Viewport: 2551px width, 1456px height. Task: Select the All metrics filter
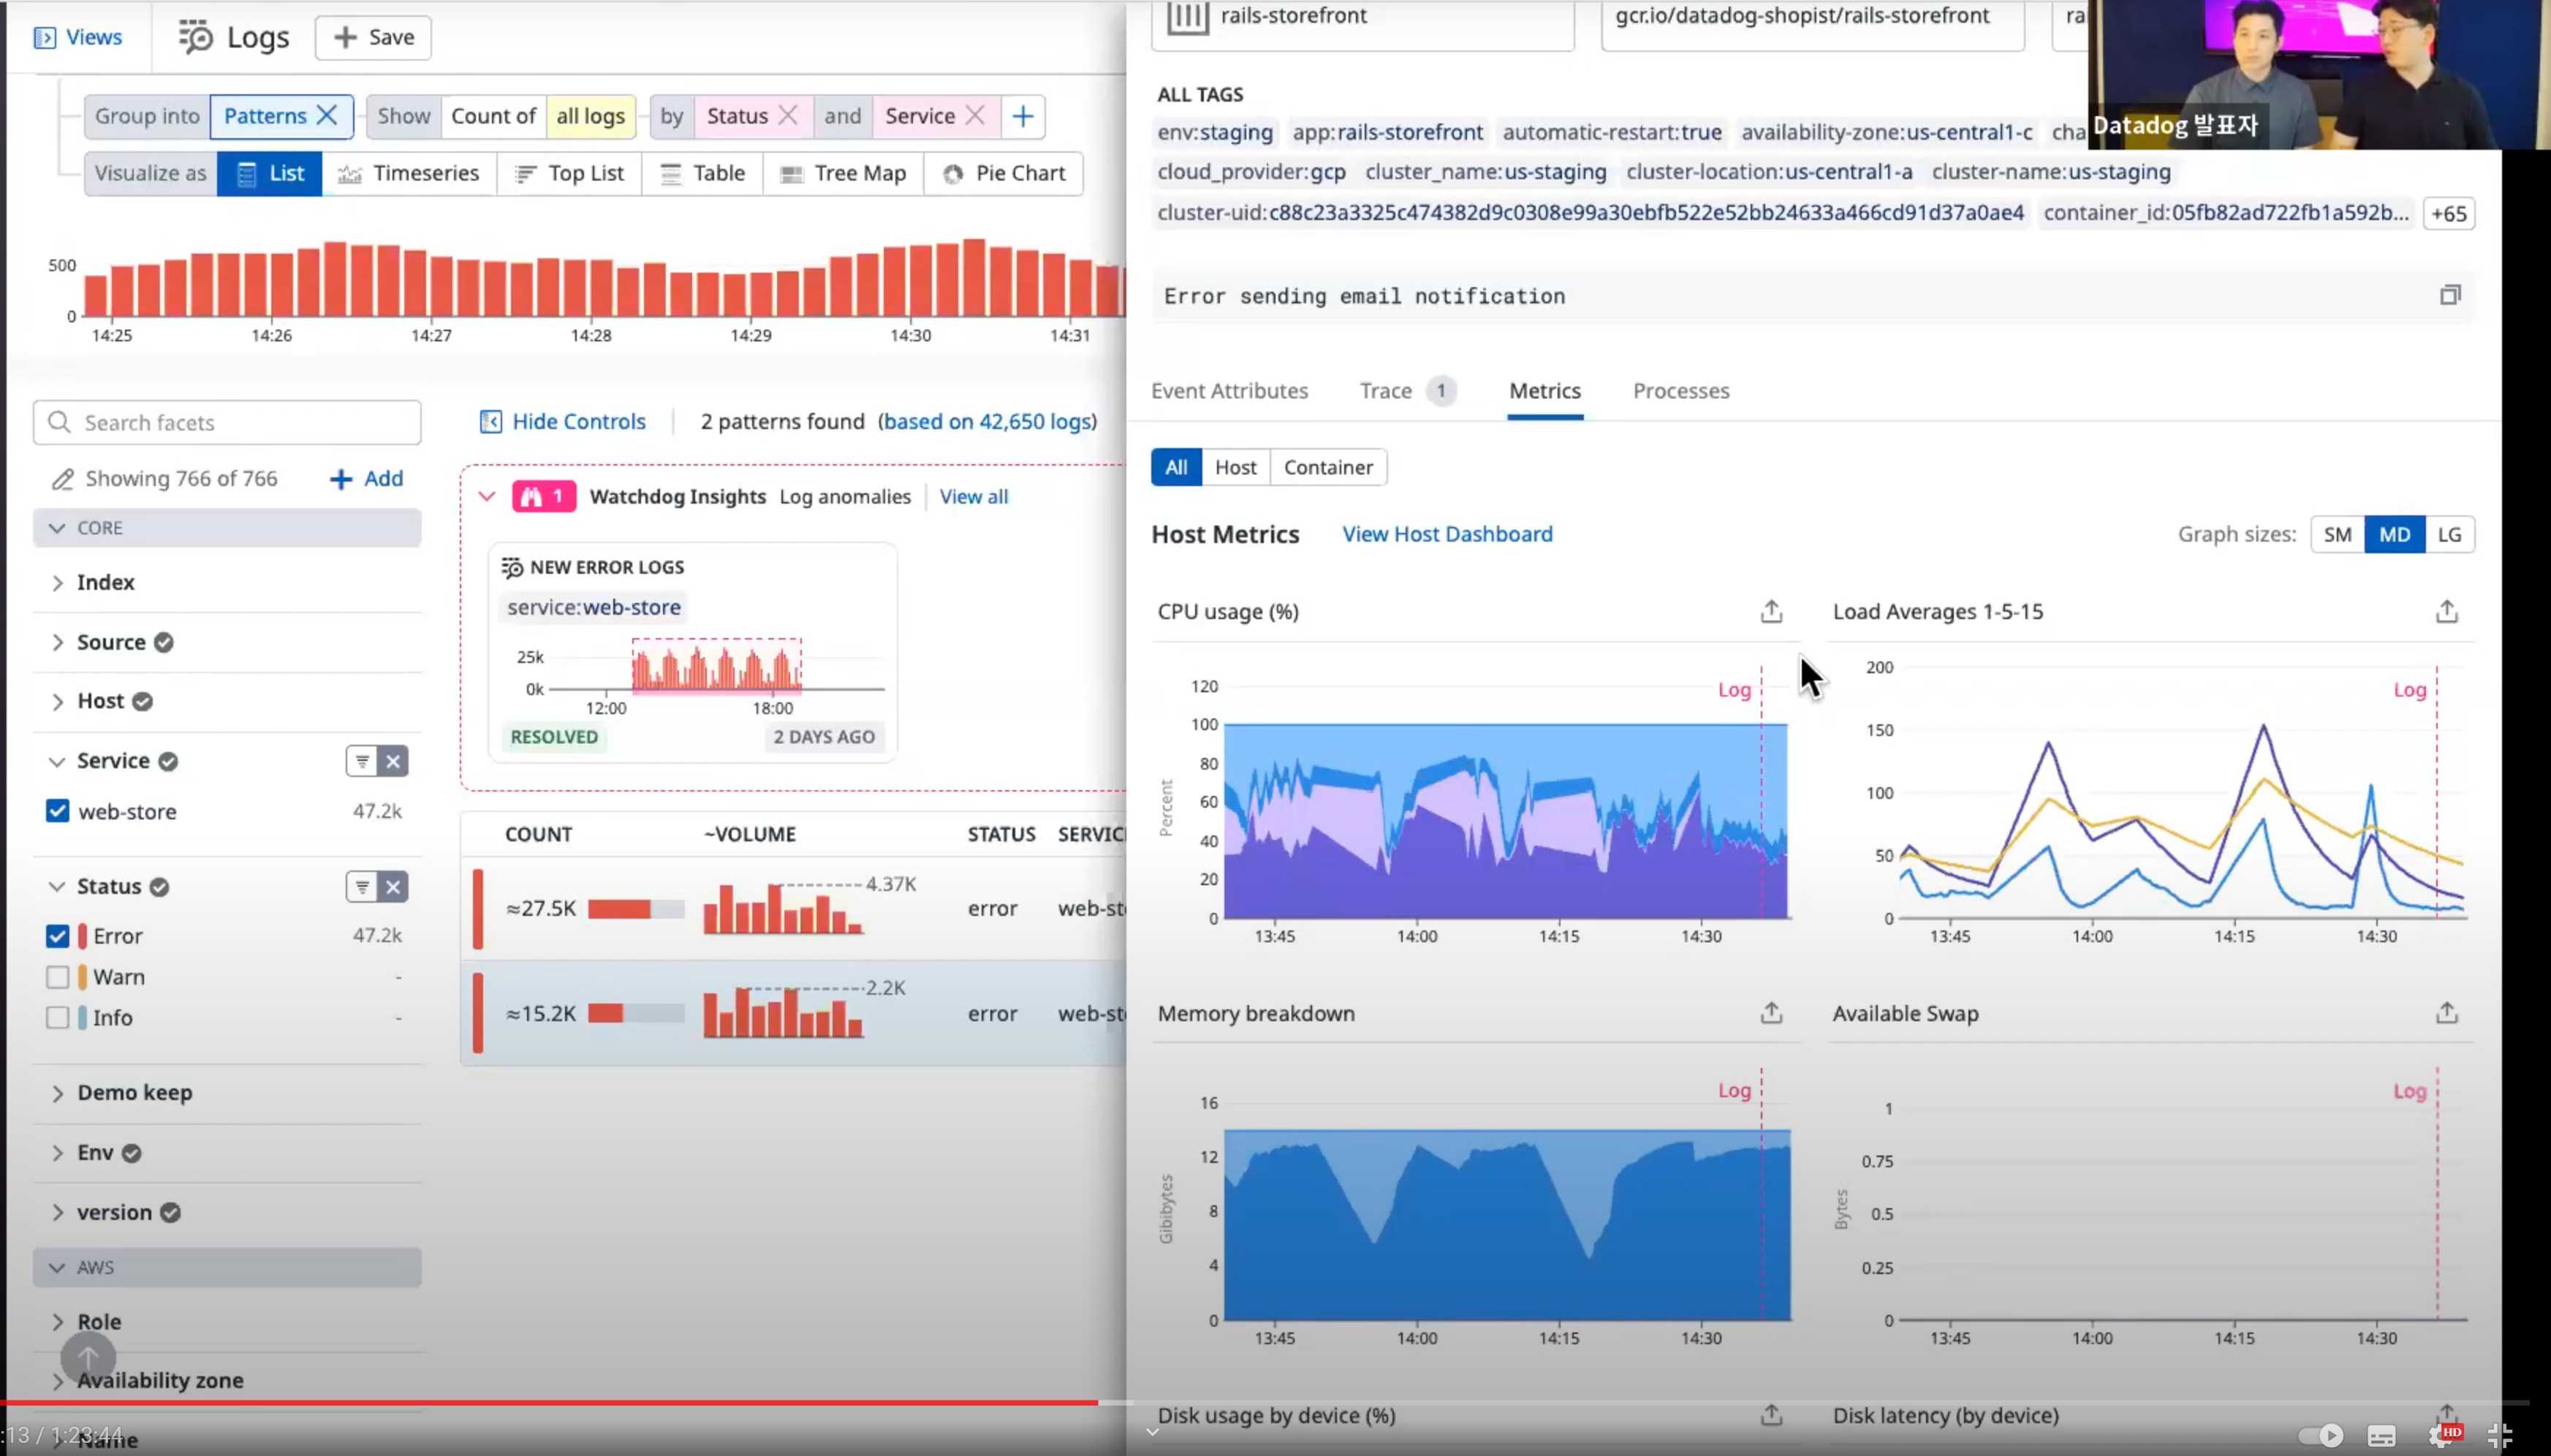point(1176,467)
